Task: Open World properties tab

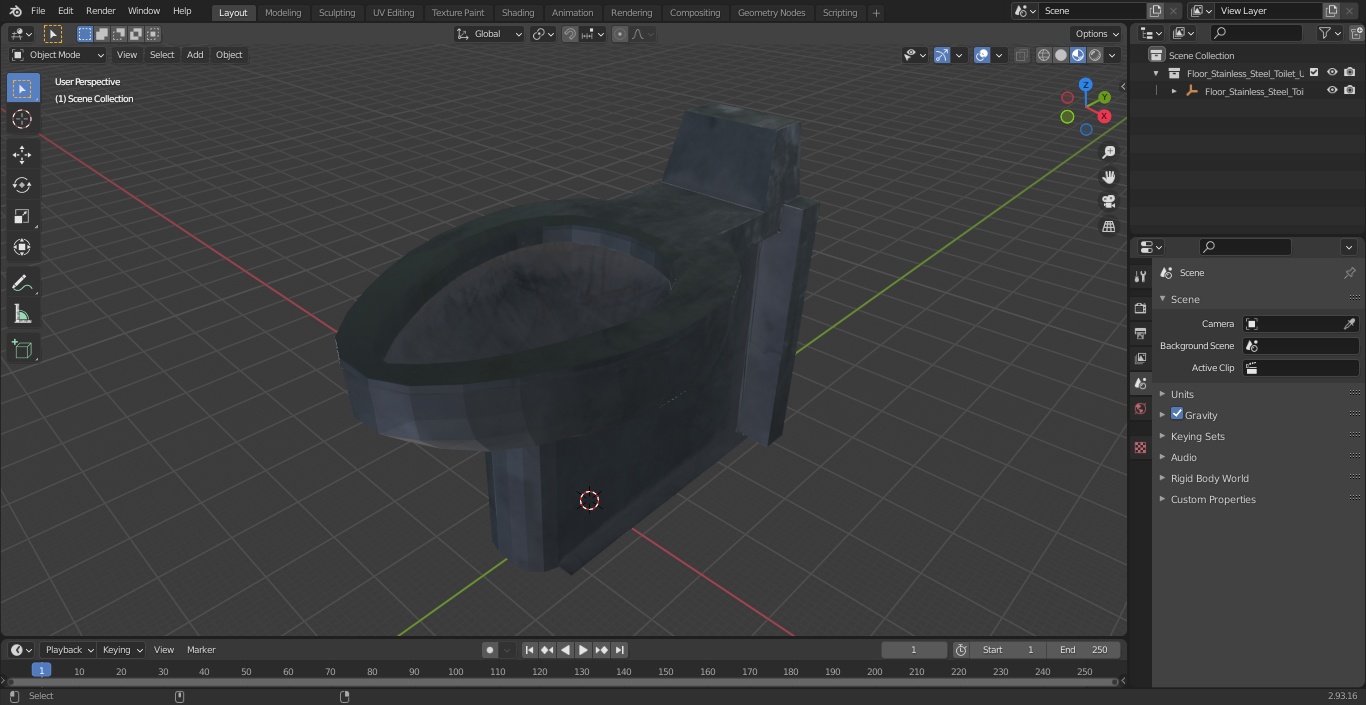Action: 1140,408
